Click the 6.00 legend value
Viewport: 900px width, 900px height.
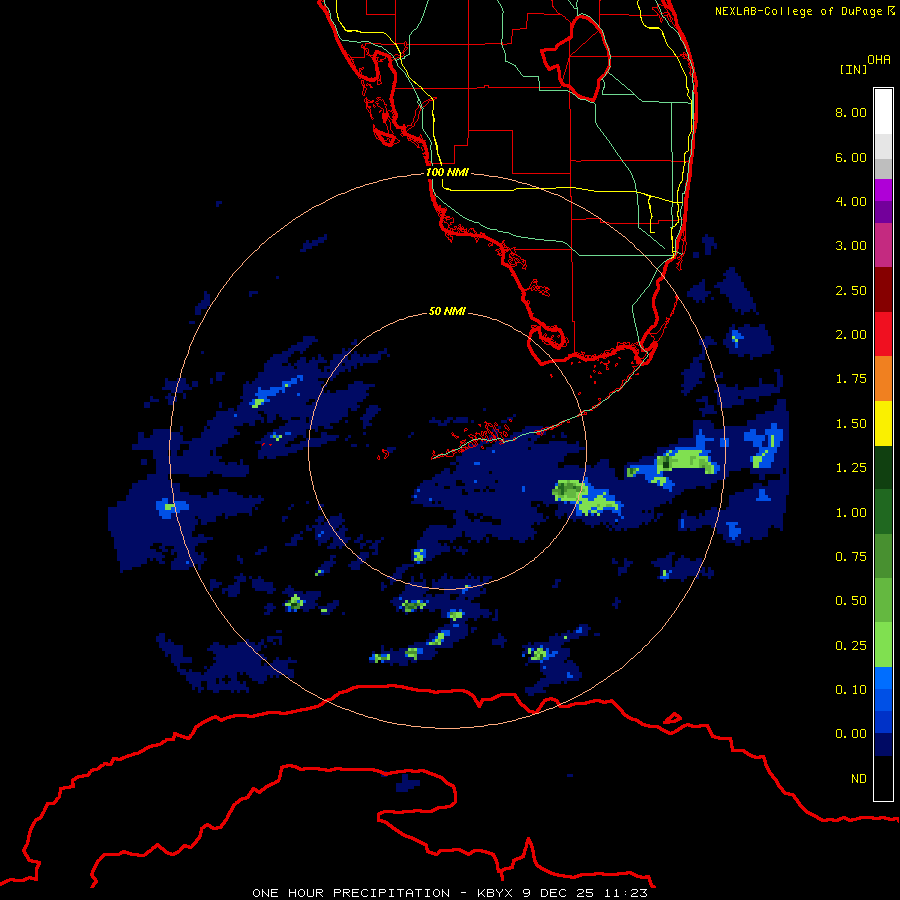851,157
